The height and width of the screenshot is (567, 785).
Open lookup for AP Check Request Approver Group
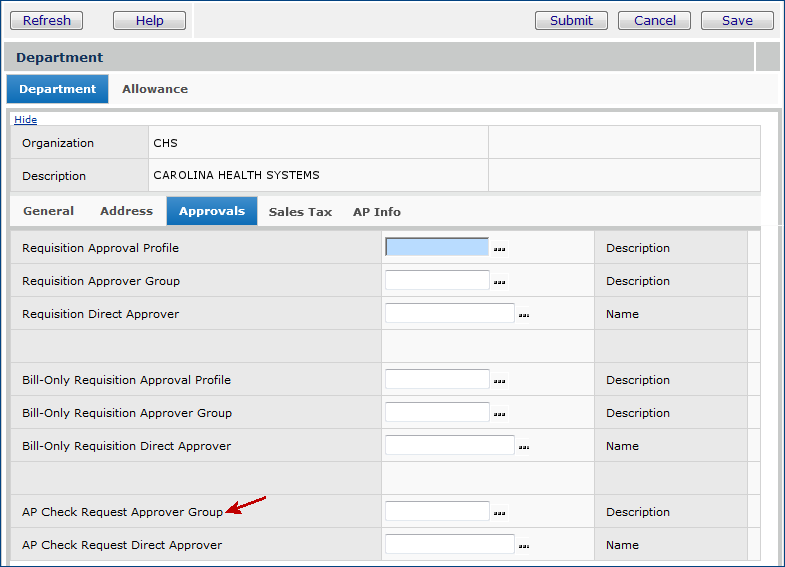point(499,512)
